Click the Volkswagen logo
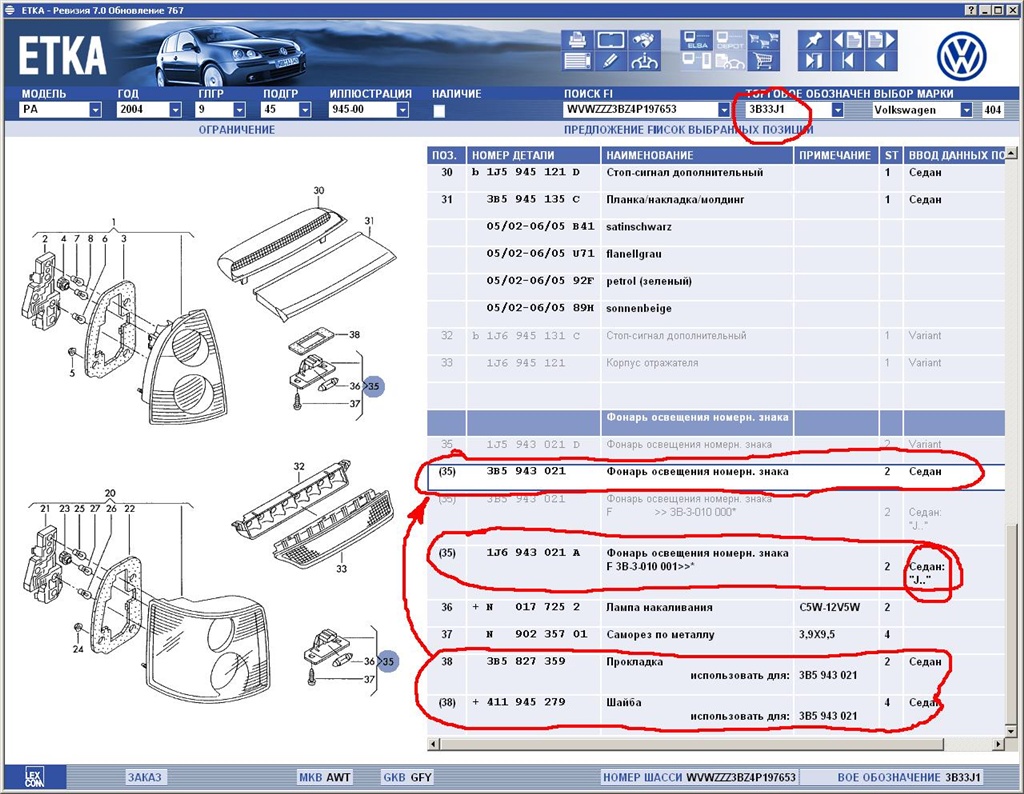Image resolution: width=1024 pixels, height=794 pixels. pos(961,56)
